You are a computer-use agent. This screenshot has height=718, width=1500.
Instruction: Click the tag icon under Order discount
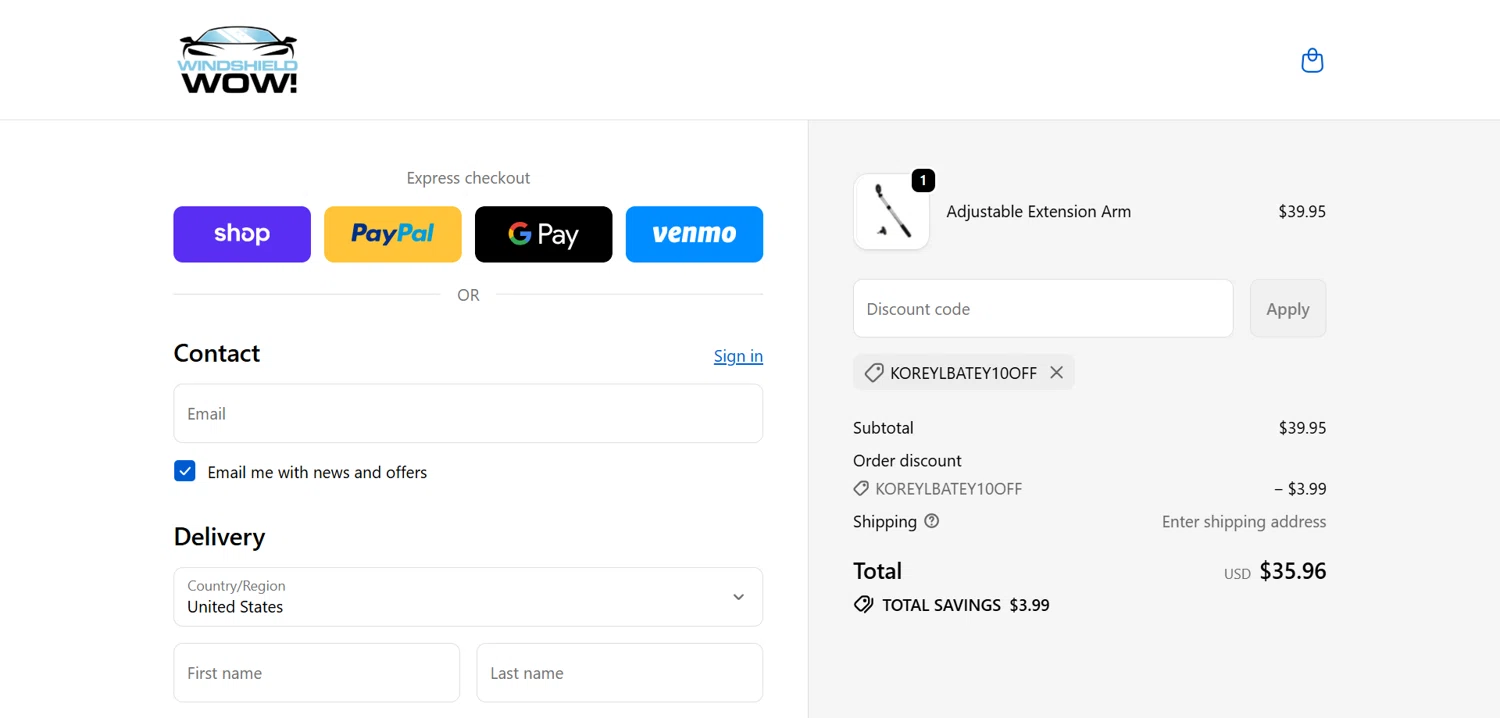(861, 489)
